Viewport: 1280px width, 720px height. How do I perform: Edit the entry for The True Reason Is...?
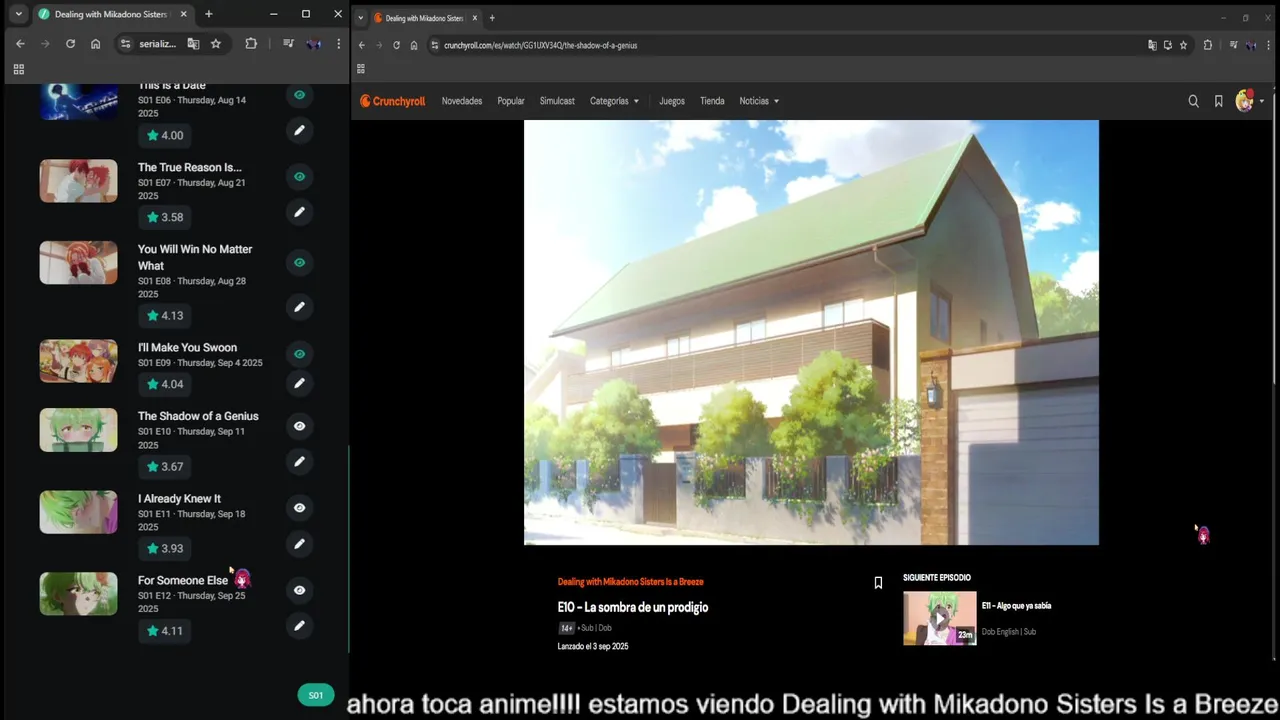coord(299,212)
